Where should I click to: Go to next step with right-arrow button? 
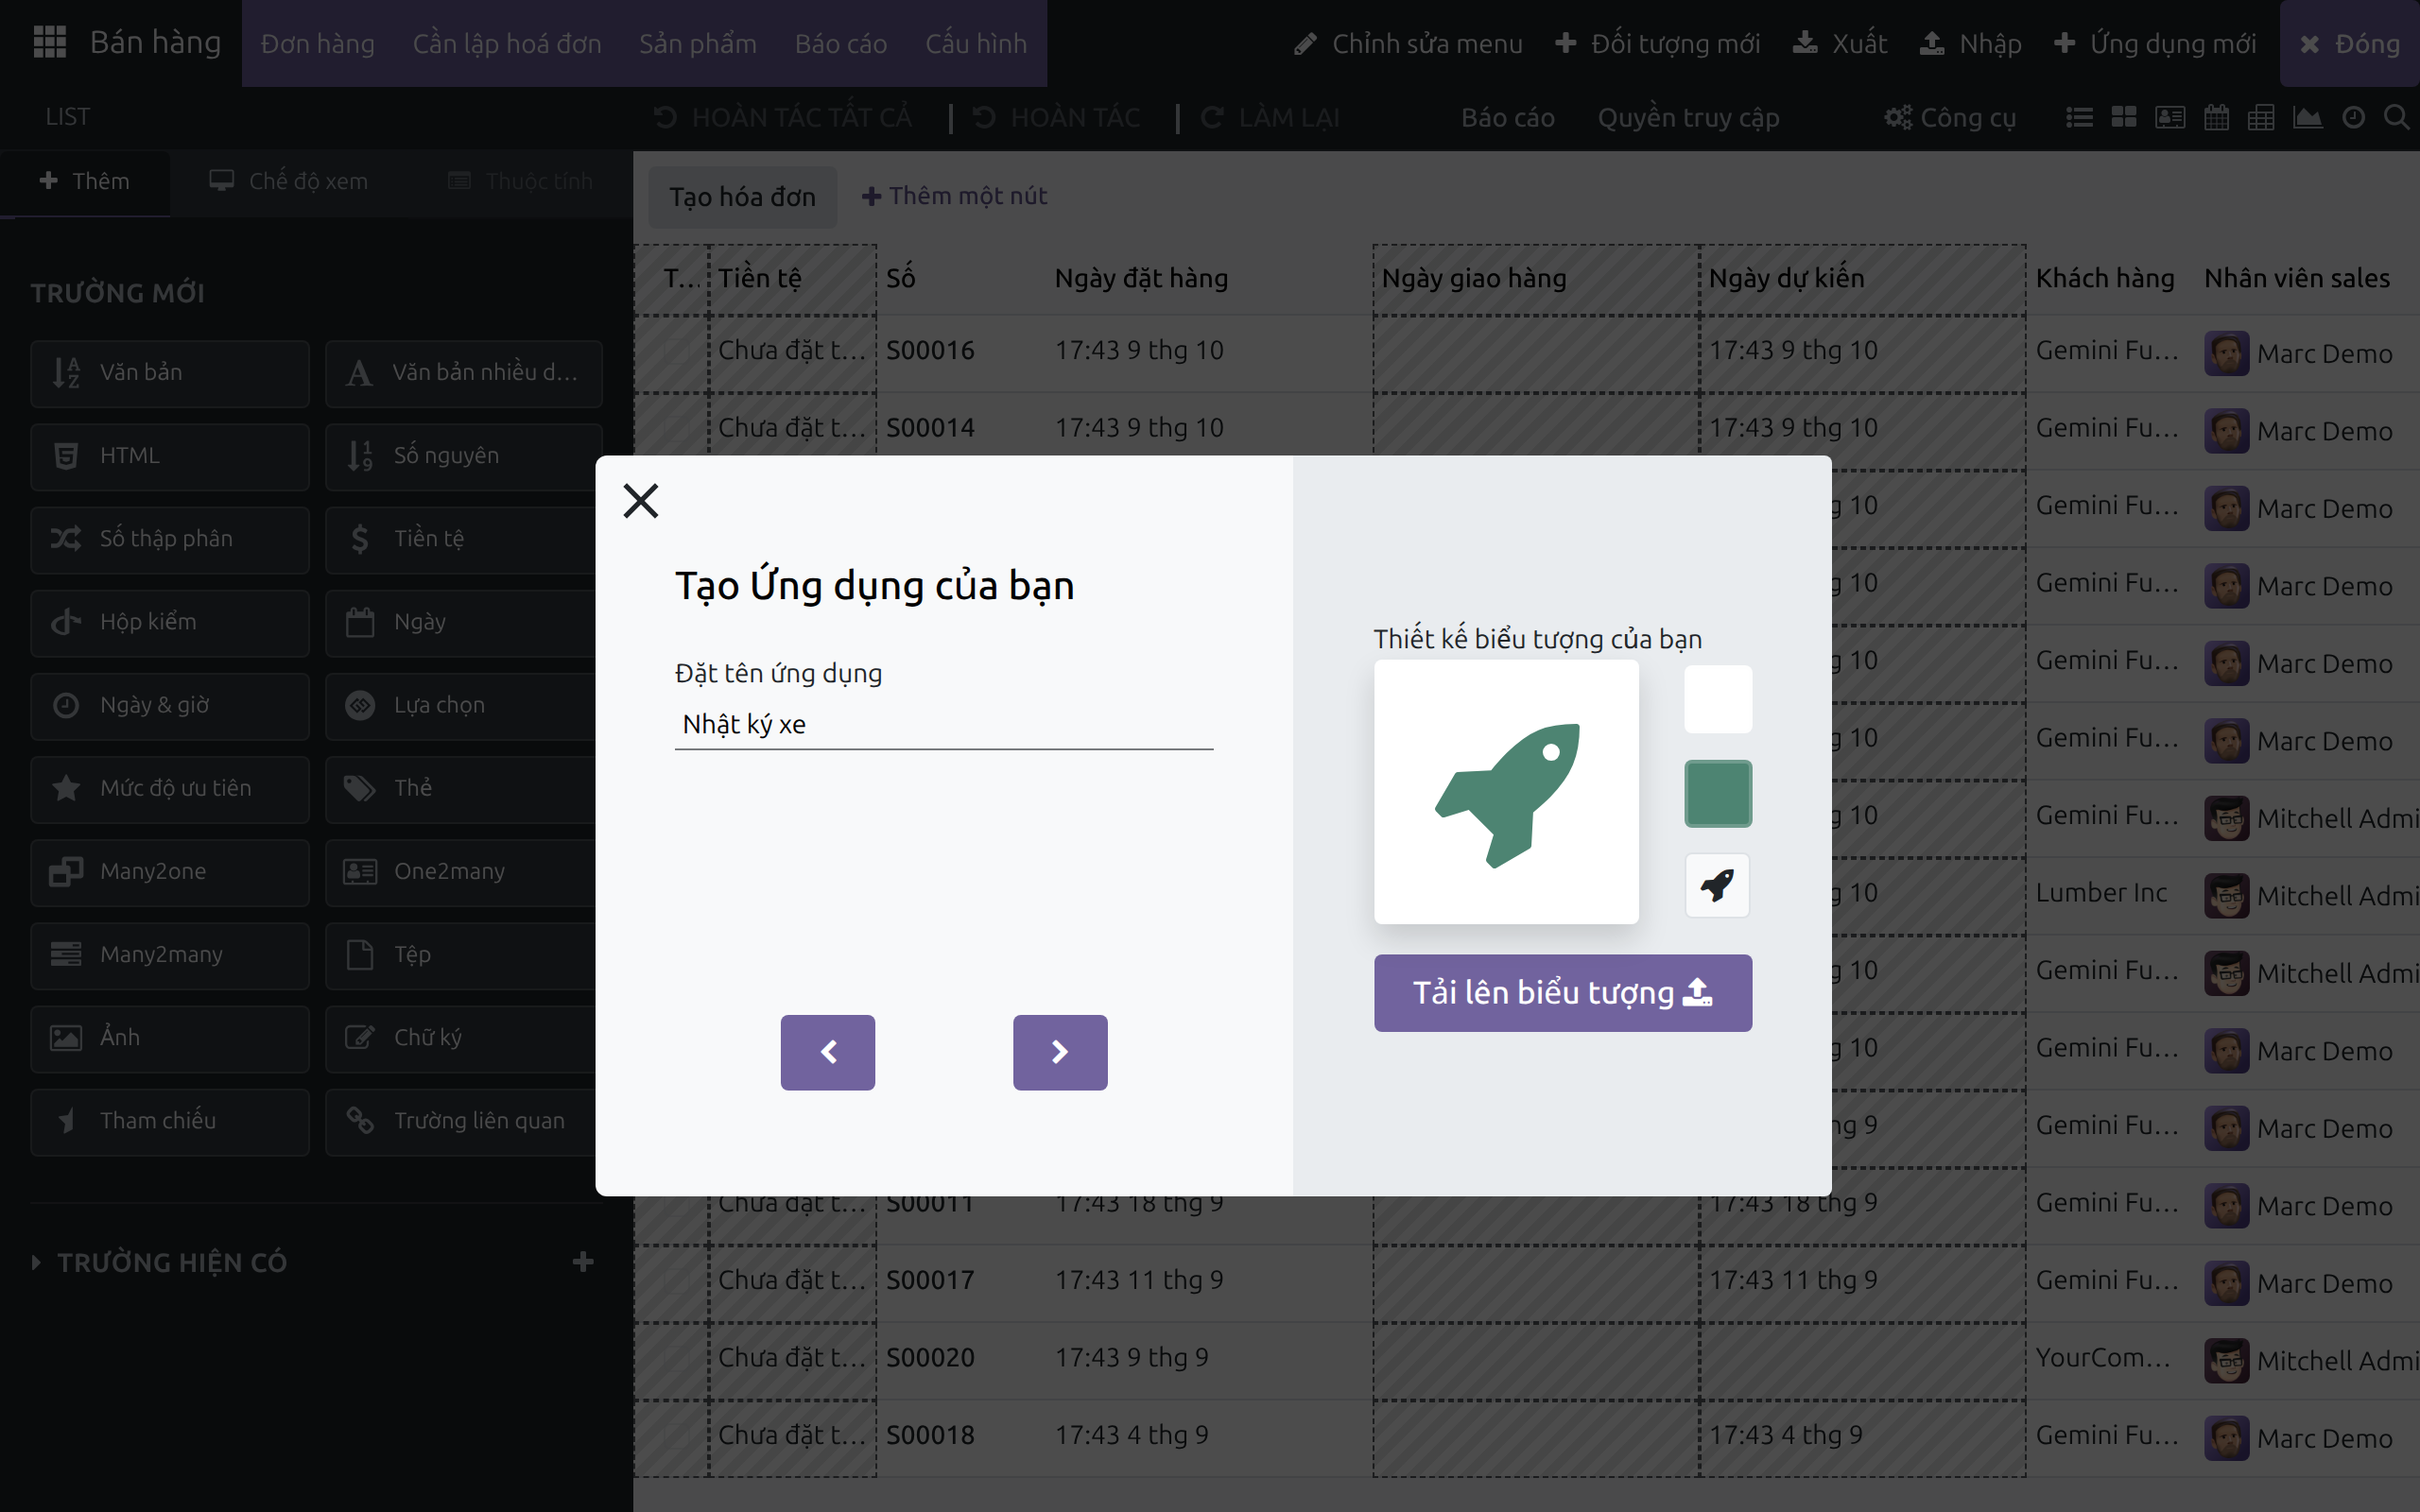click(x=1060, y=1052)
